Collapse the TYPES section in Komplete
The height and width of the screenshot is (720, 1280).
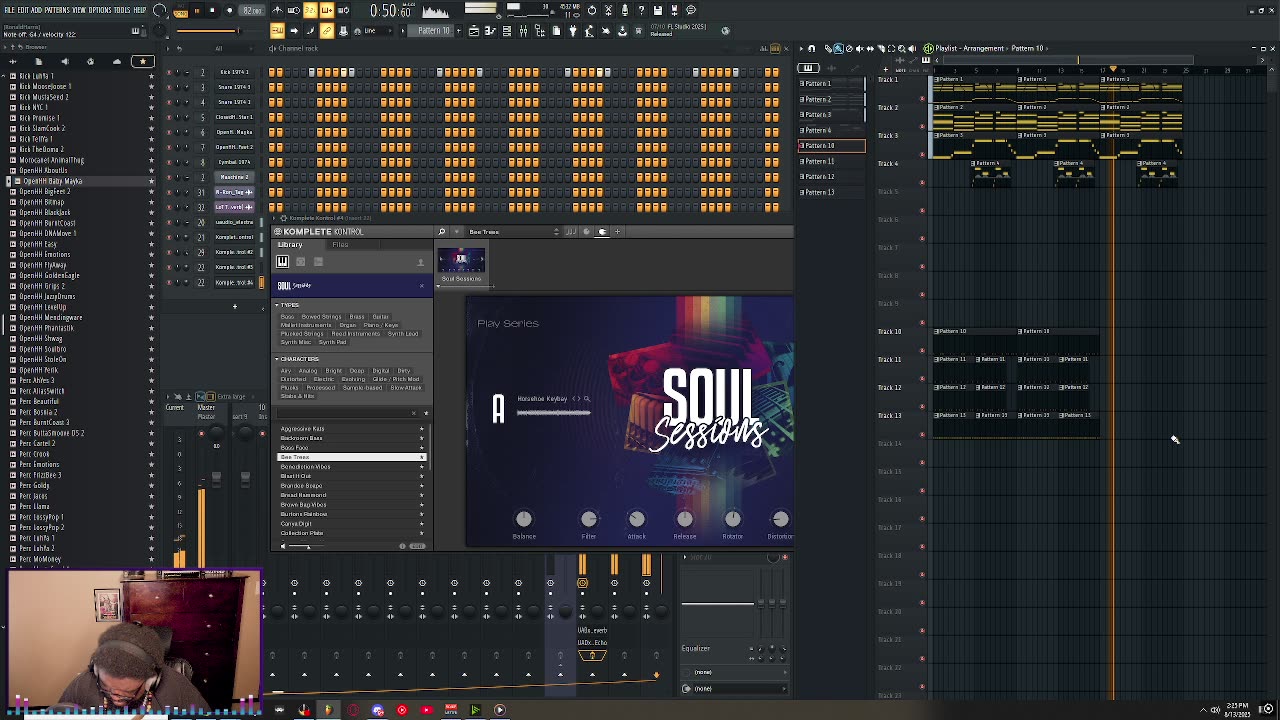(x=277, y=305)
